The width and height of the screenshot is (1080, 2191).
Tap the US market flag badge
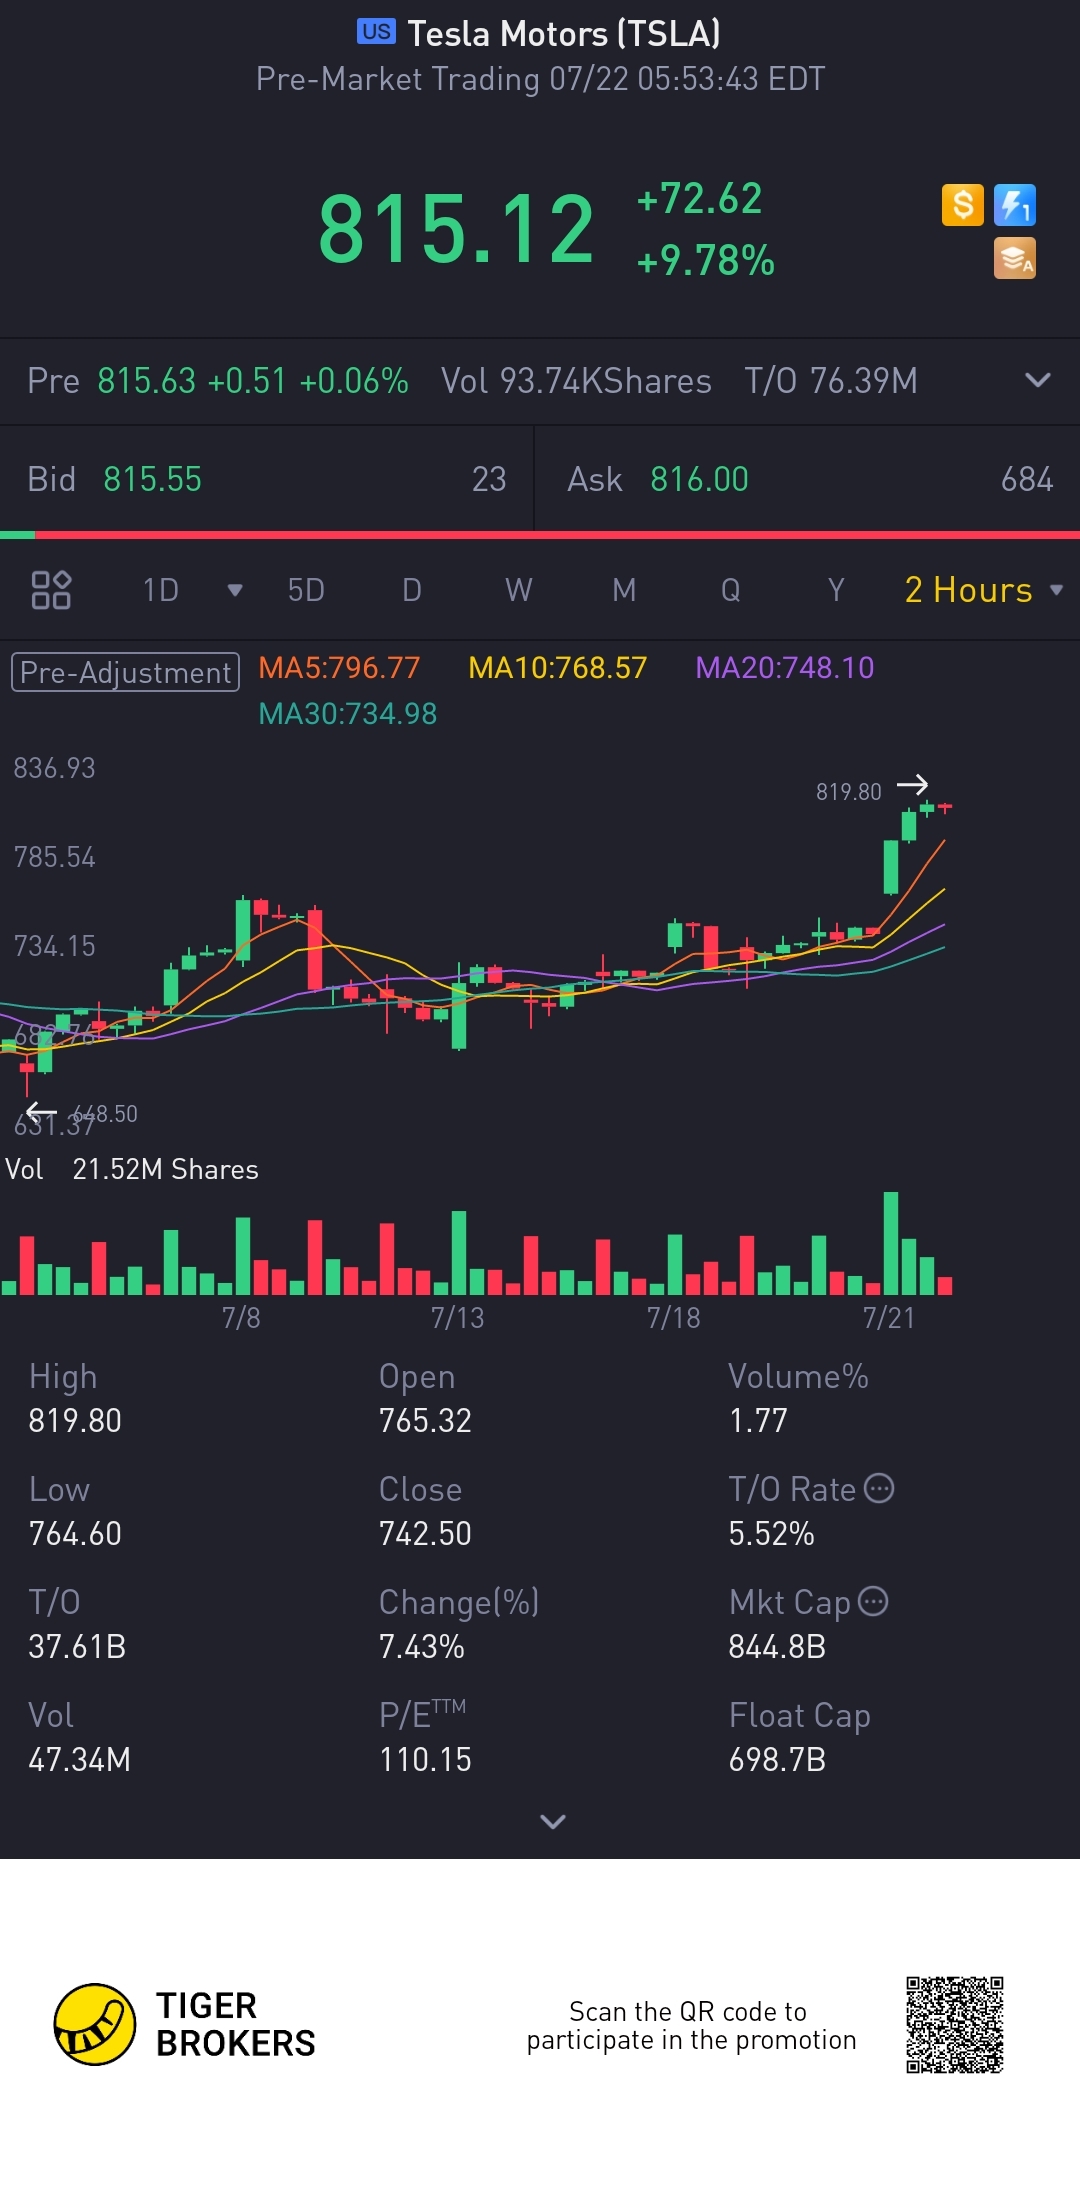tap(376, 32)
